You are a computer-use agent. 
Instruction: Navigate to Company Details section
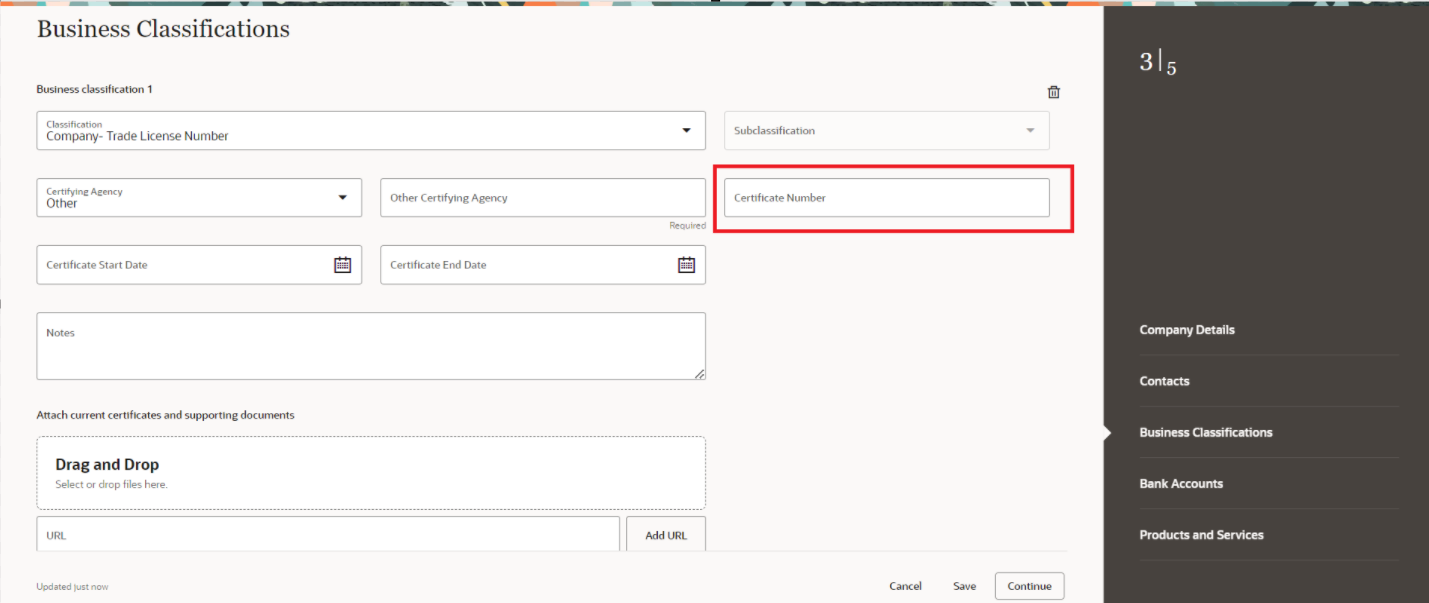(1186, 329)
